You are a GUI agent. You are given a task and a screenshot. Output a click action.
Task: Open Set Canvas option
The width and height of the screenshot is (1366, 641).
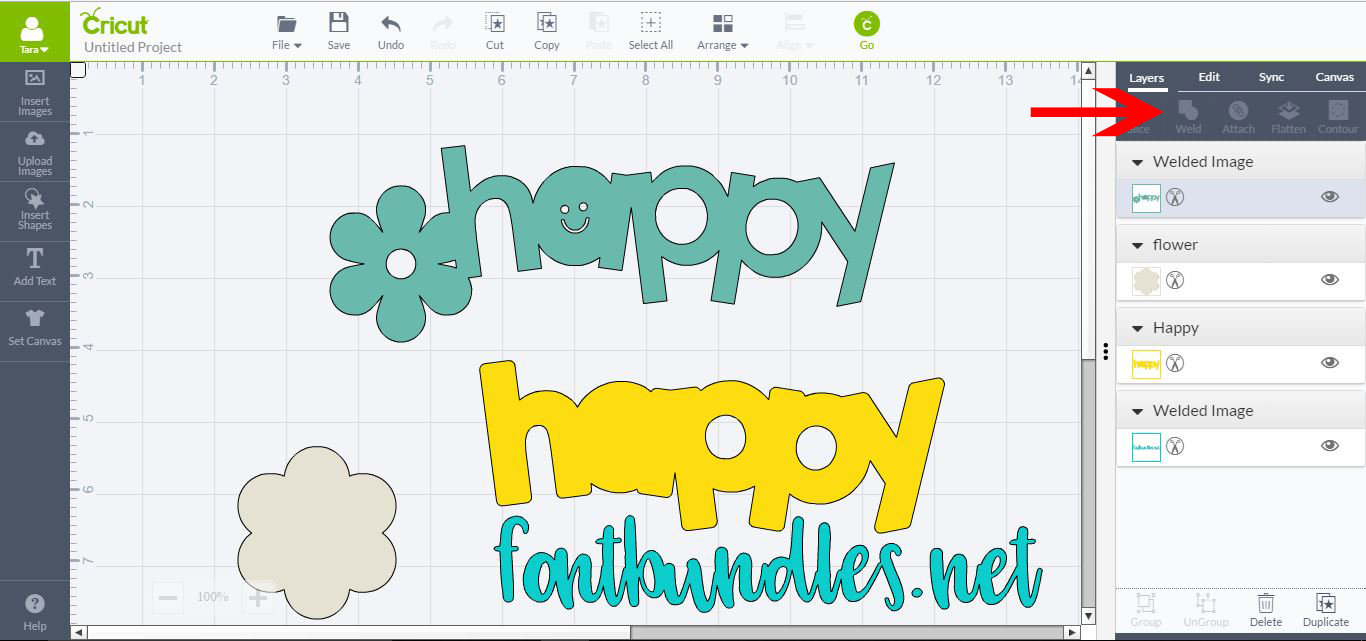[34, 328]
